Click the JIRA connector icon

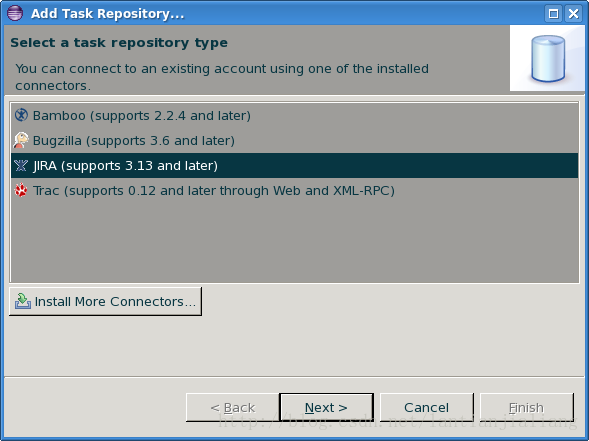[21, 165]
